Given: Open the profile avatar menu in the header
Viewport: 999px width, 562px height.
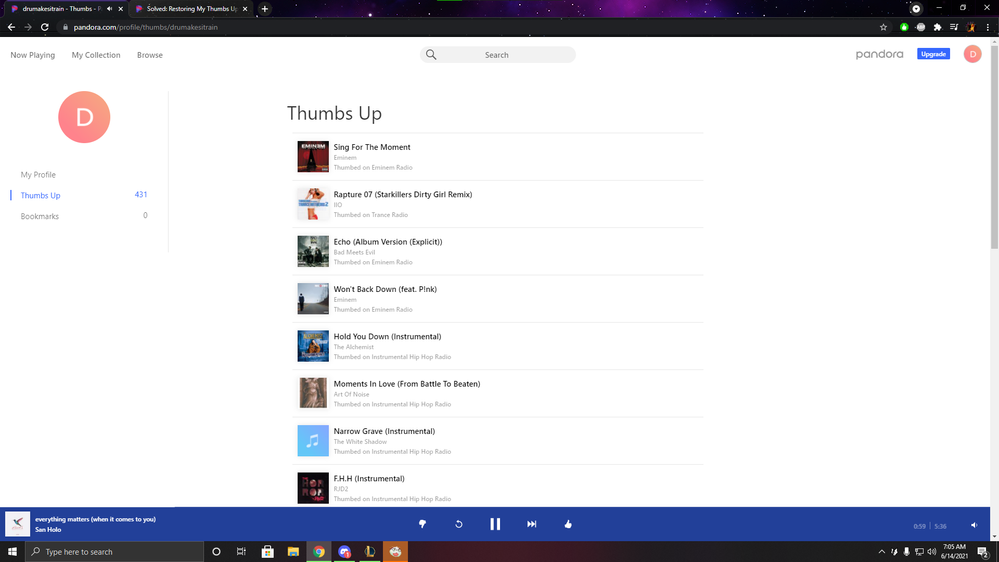Looking at the screenshot, I should click(972, 54).
